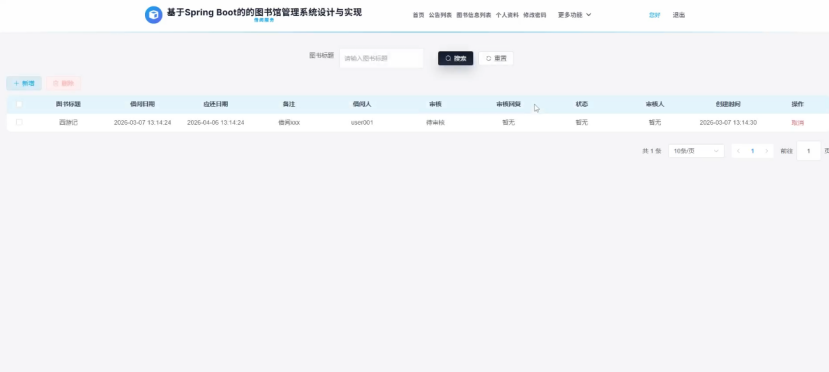Click the 借阅日期 column header
This screenshot has height=372, width=829.
pos(142,104)
